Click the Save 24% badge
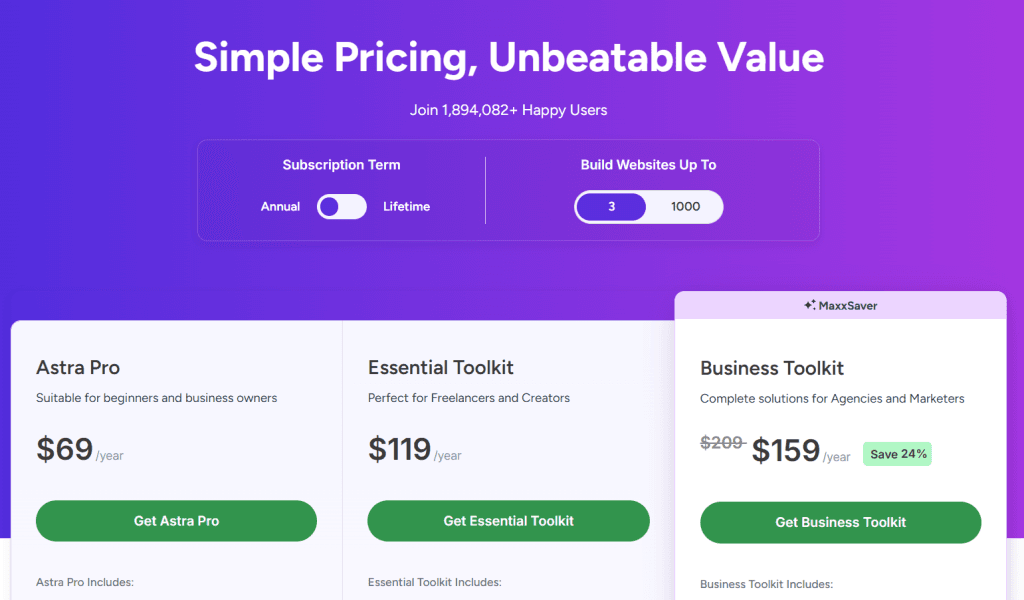The height and width of the screenshot is (600, 1024). [x=898, y=454]
